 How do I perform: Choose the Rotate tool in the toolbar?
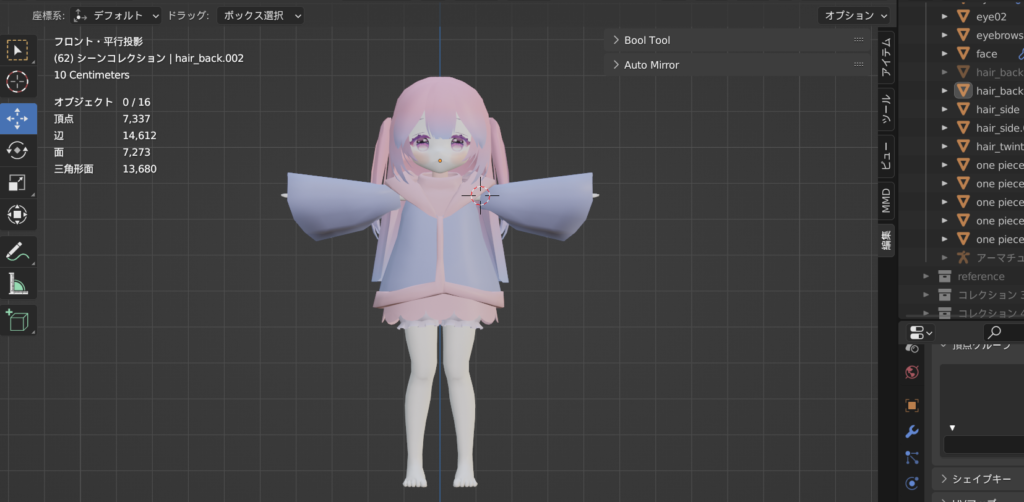coord(18,150)
